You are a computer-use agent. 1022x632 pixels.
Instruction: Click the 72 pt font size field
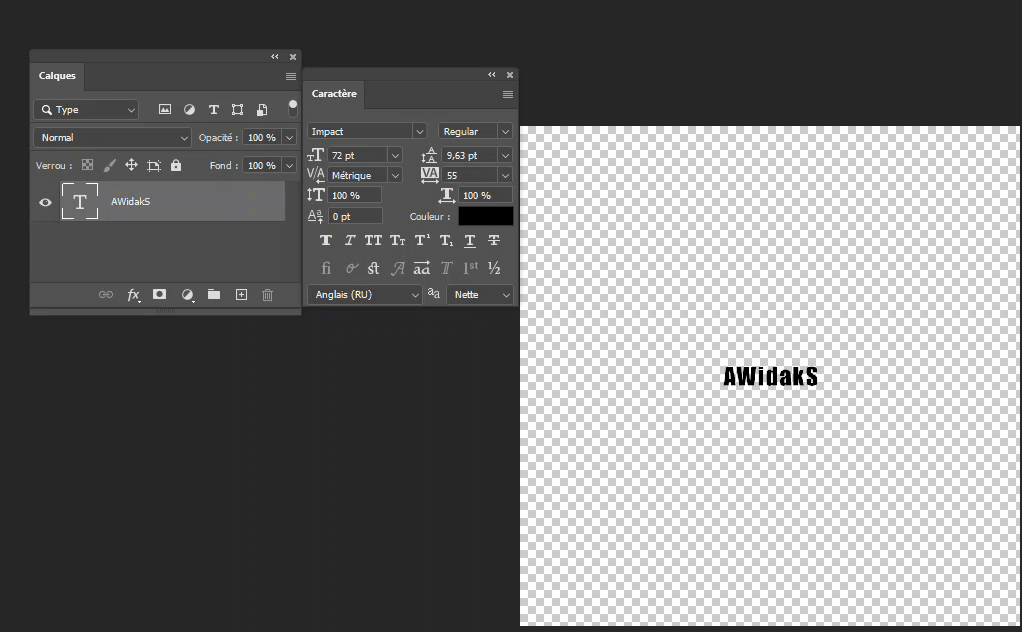[x=356, y=156]
